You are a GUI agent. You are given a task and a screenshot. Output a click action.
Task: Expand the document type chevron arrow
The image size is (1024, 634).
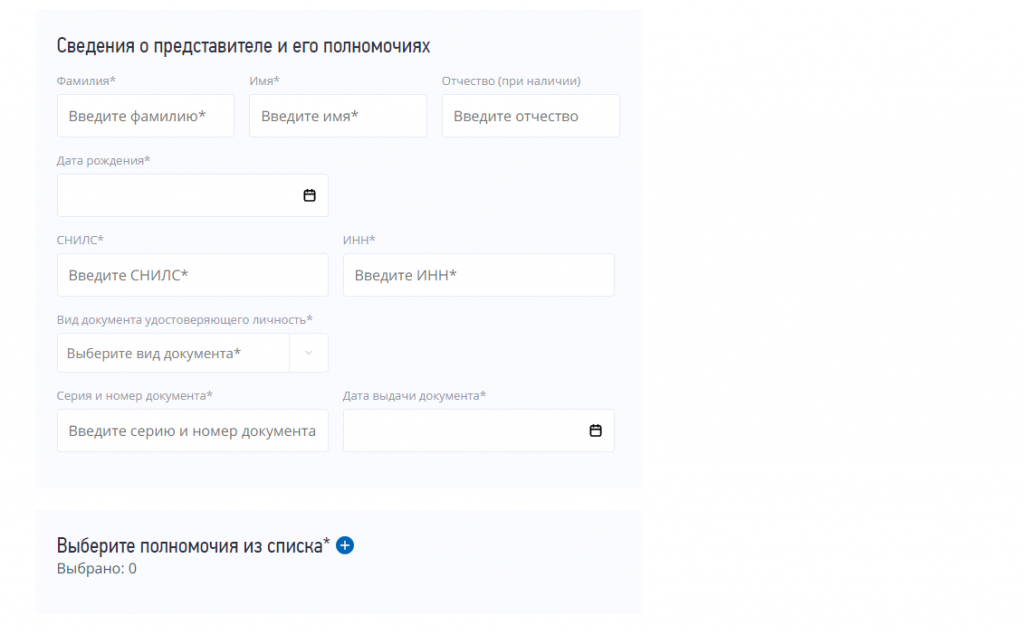[x=308, y=353]
